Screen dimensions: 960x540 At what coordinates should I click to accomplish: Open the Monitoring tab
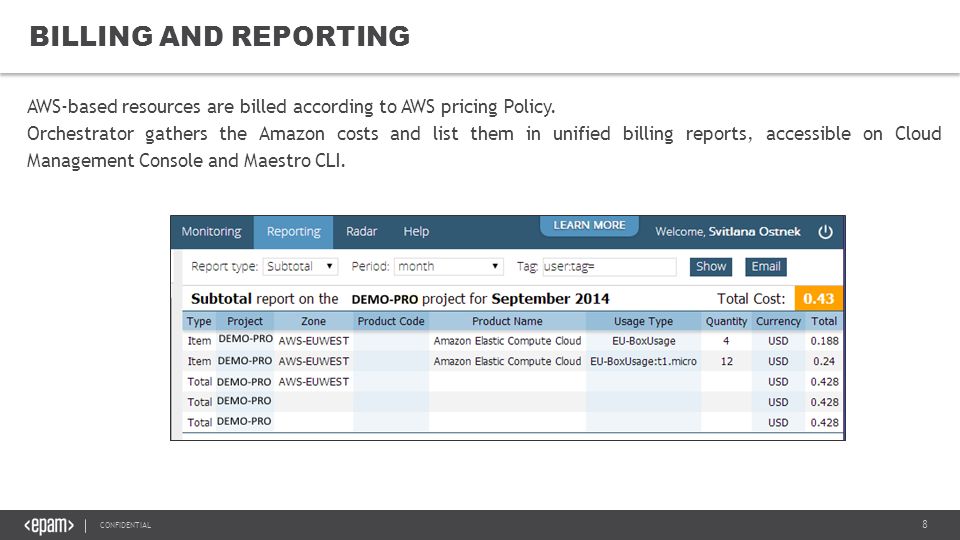[x=211, y=231]
